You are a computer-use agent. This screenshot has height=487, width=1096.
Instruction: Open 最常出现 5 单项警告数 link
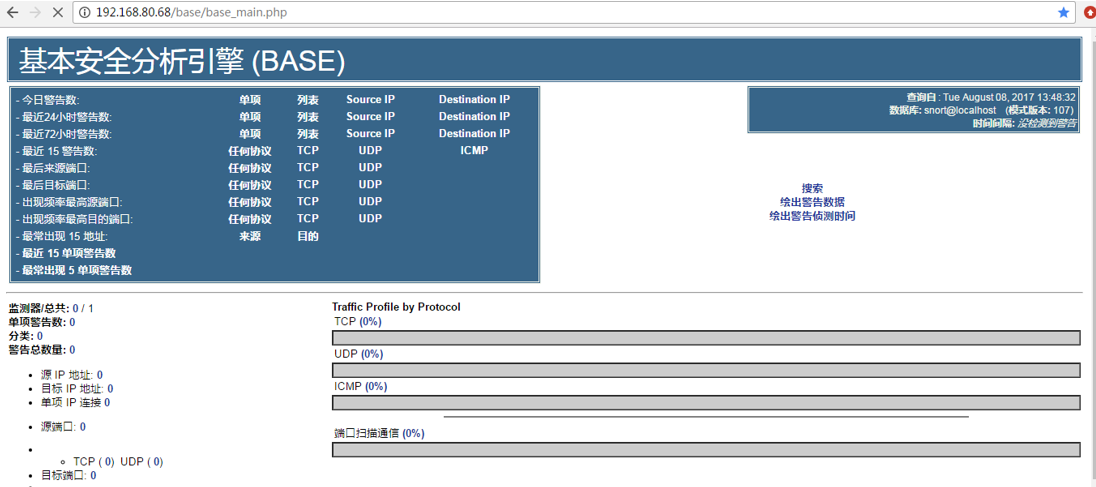(x=77, y=270)
